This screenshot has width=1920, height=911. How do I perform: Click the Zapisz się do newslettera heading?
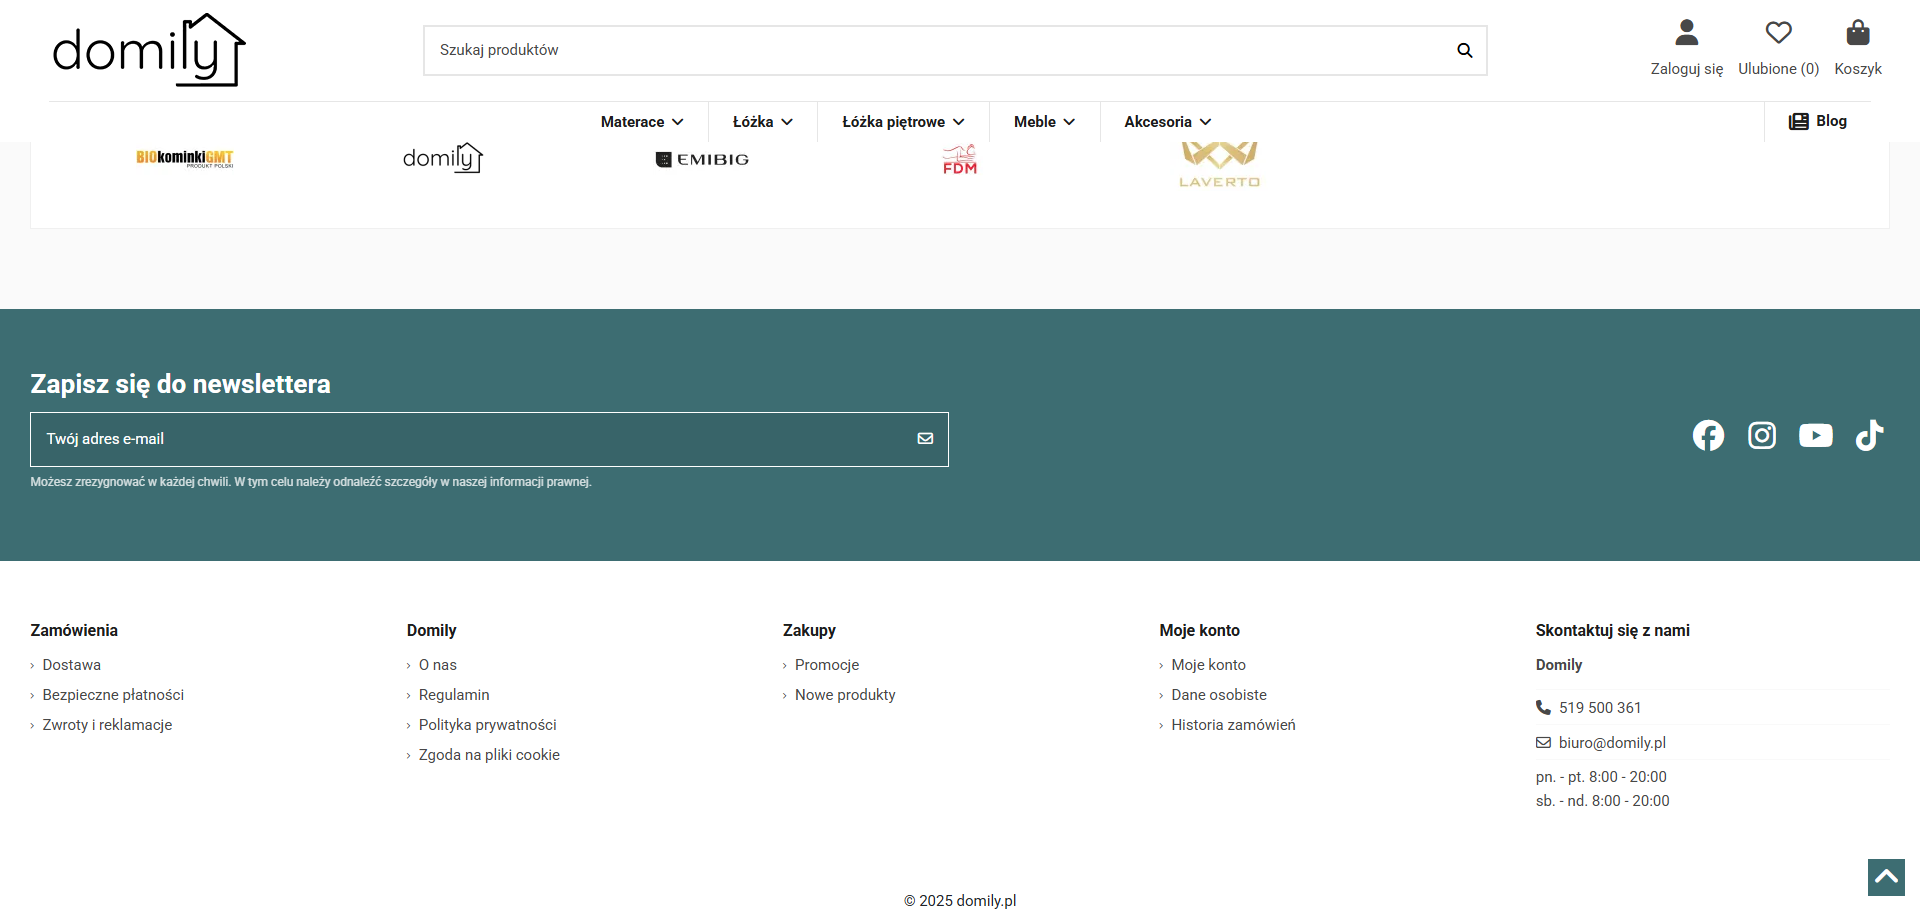[x=180, y=384]
